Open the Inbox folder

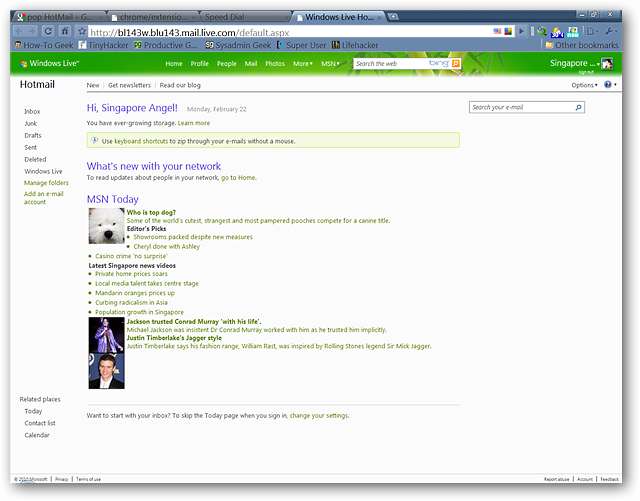[32, 111]
